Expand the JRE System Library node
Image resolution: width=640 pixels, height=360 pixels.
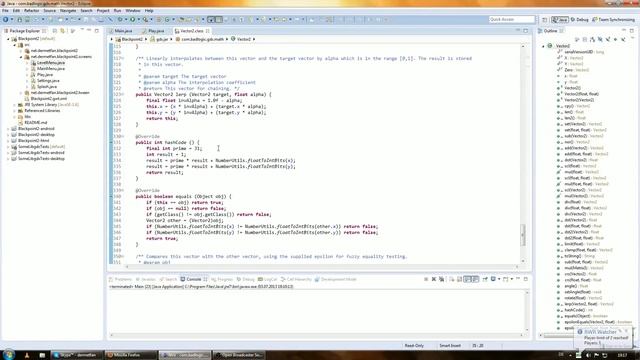click(x=15, y=105)
